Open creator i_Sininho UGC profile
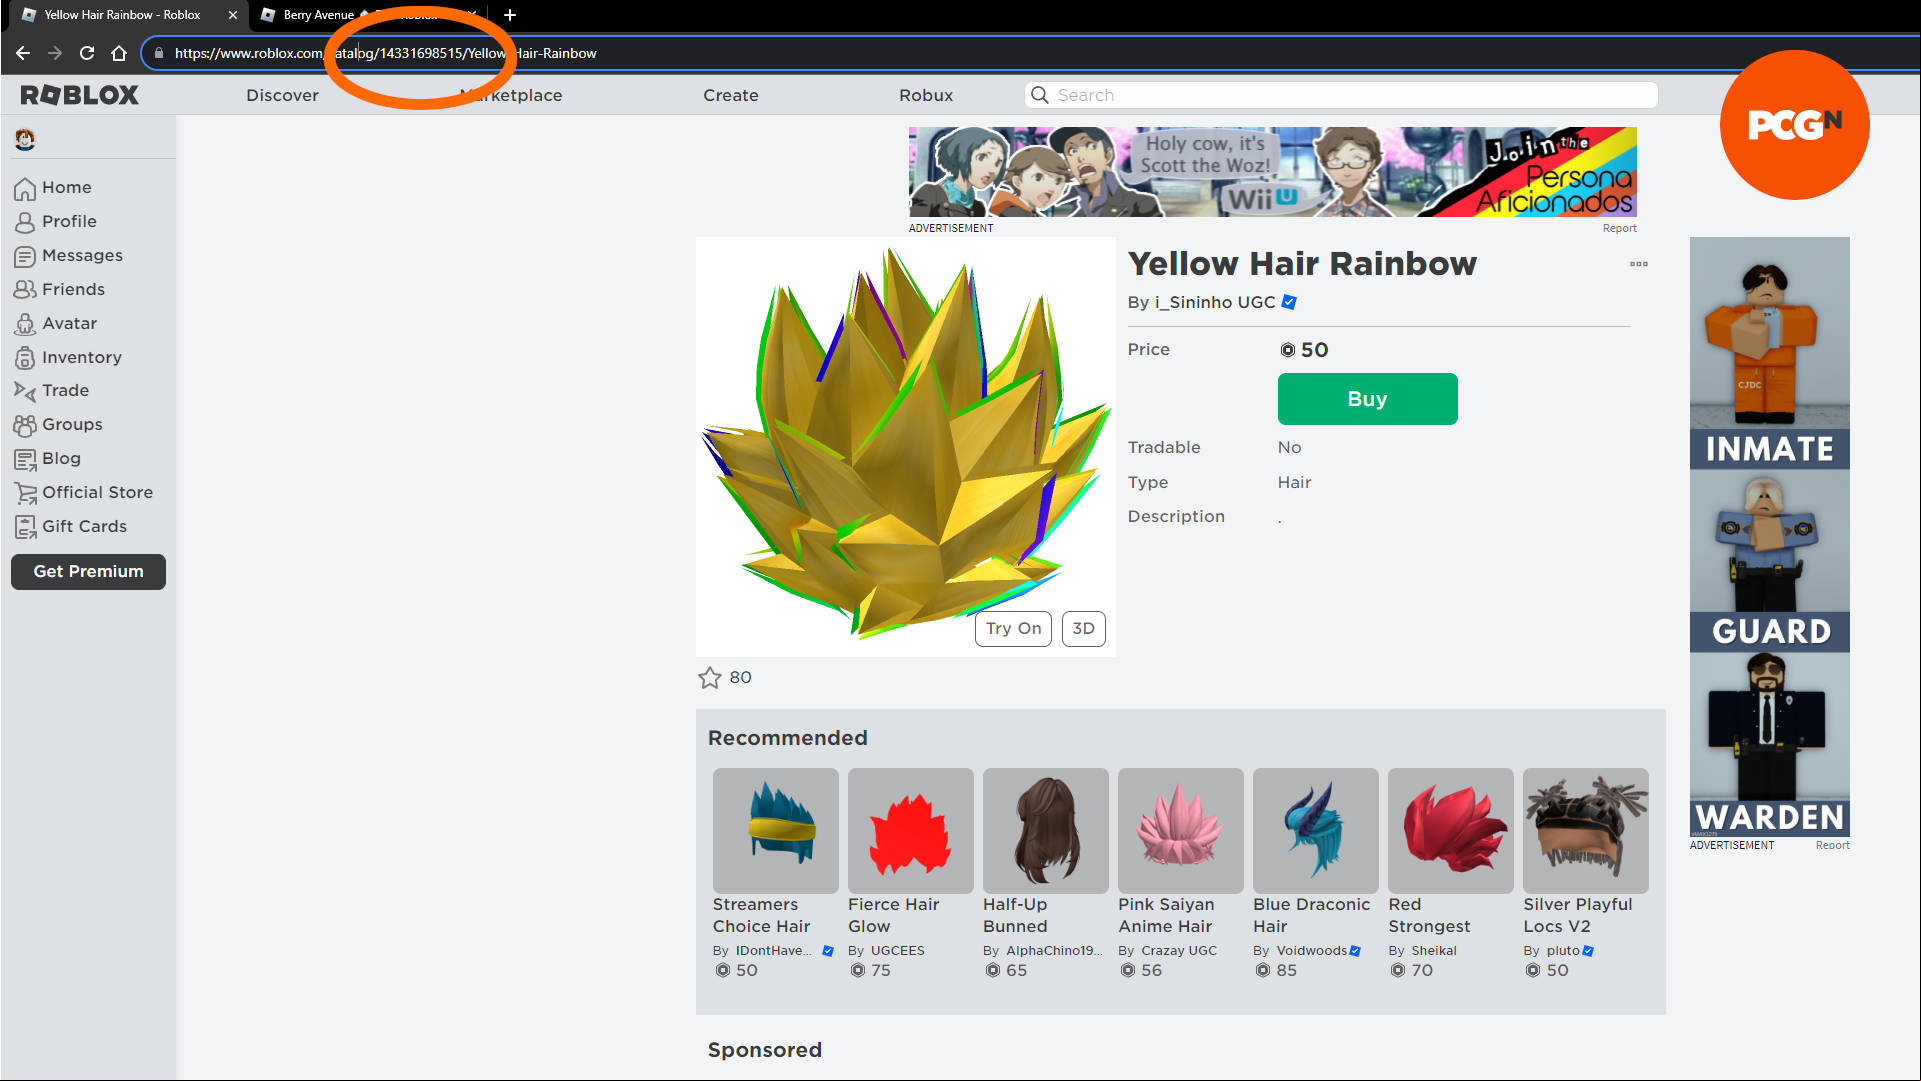Image resolution: width=1921 pixels, height=1081 pixels. pos(1214,302)
